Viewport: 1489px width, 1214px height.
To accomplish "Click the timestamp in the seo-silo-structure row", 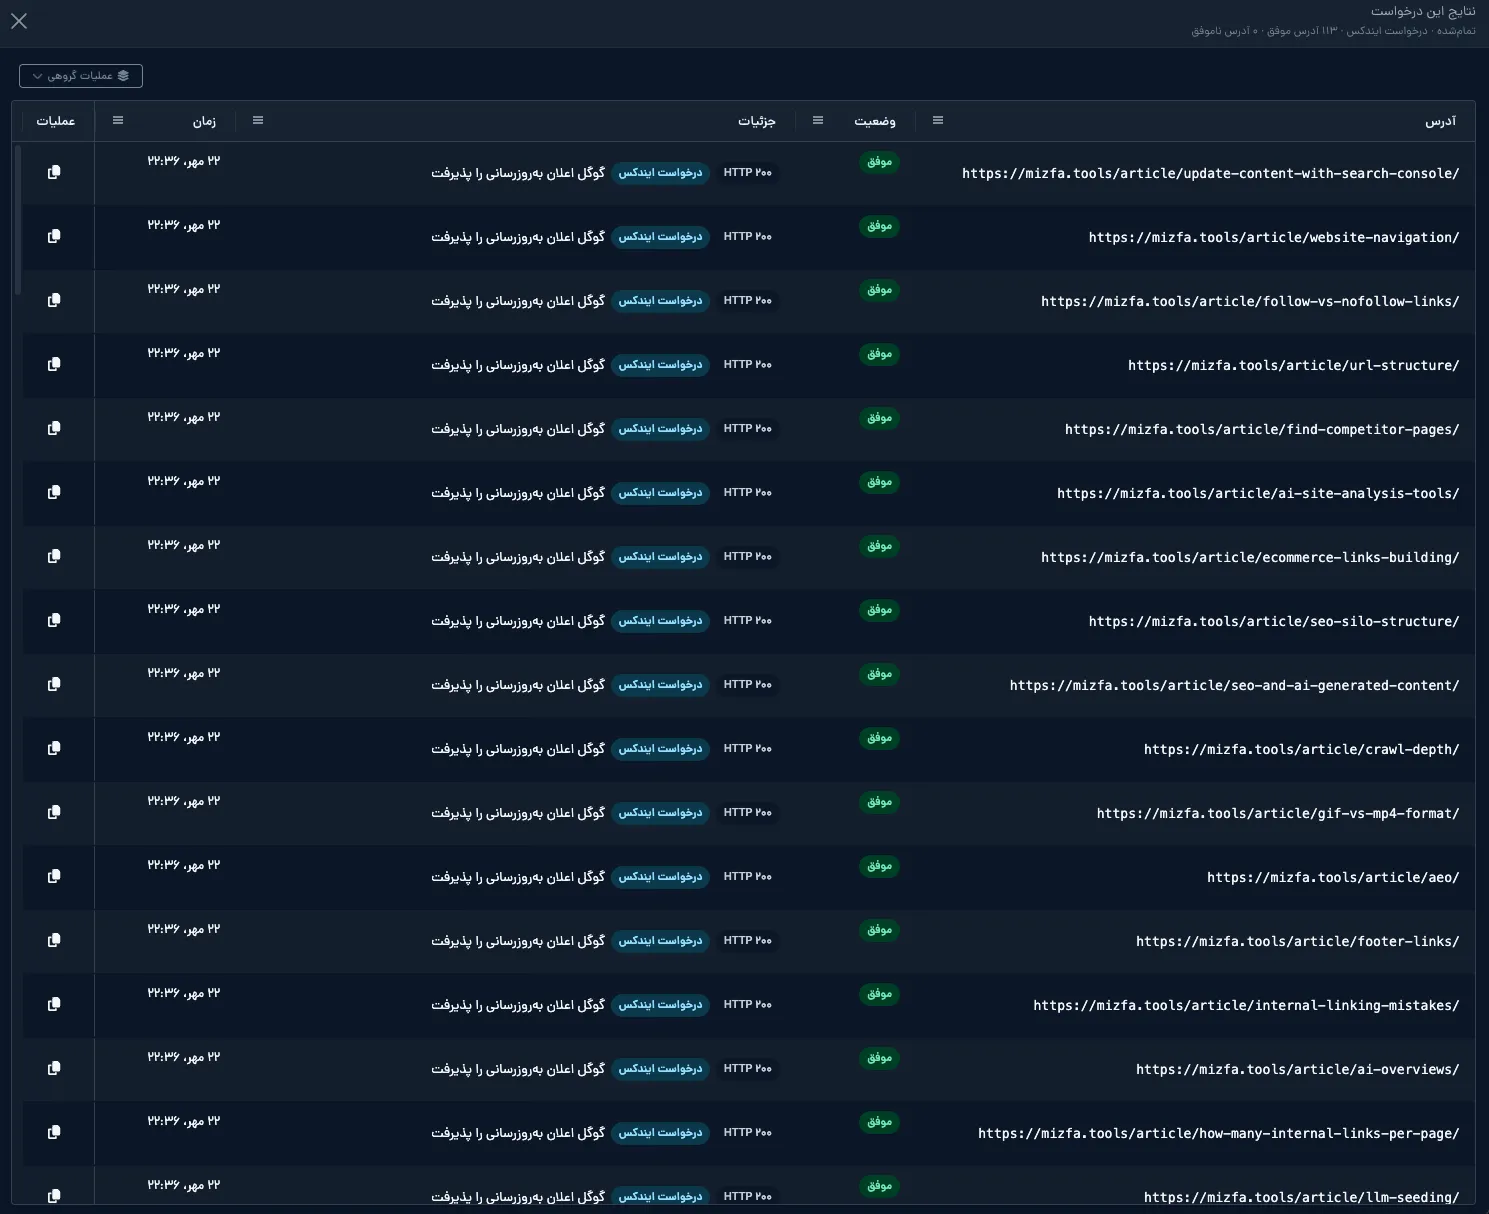I will pos(184,609).
